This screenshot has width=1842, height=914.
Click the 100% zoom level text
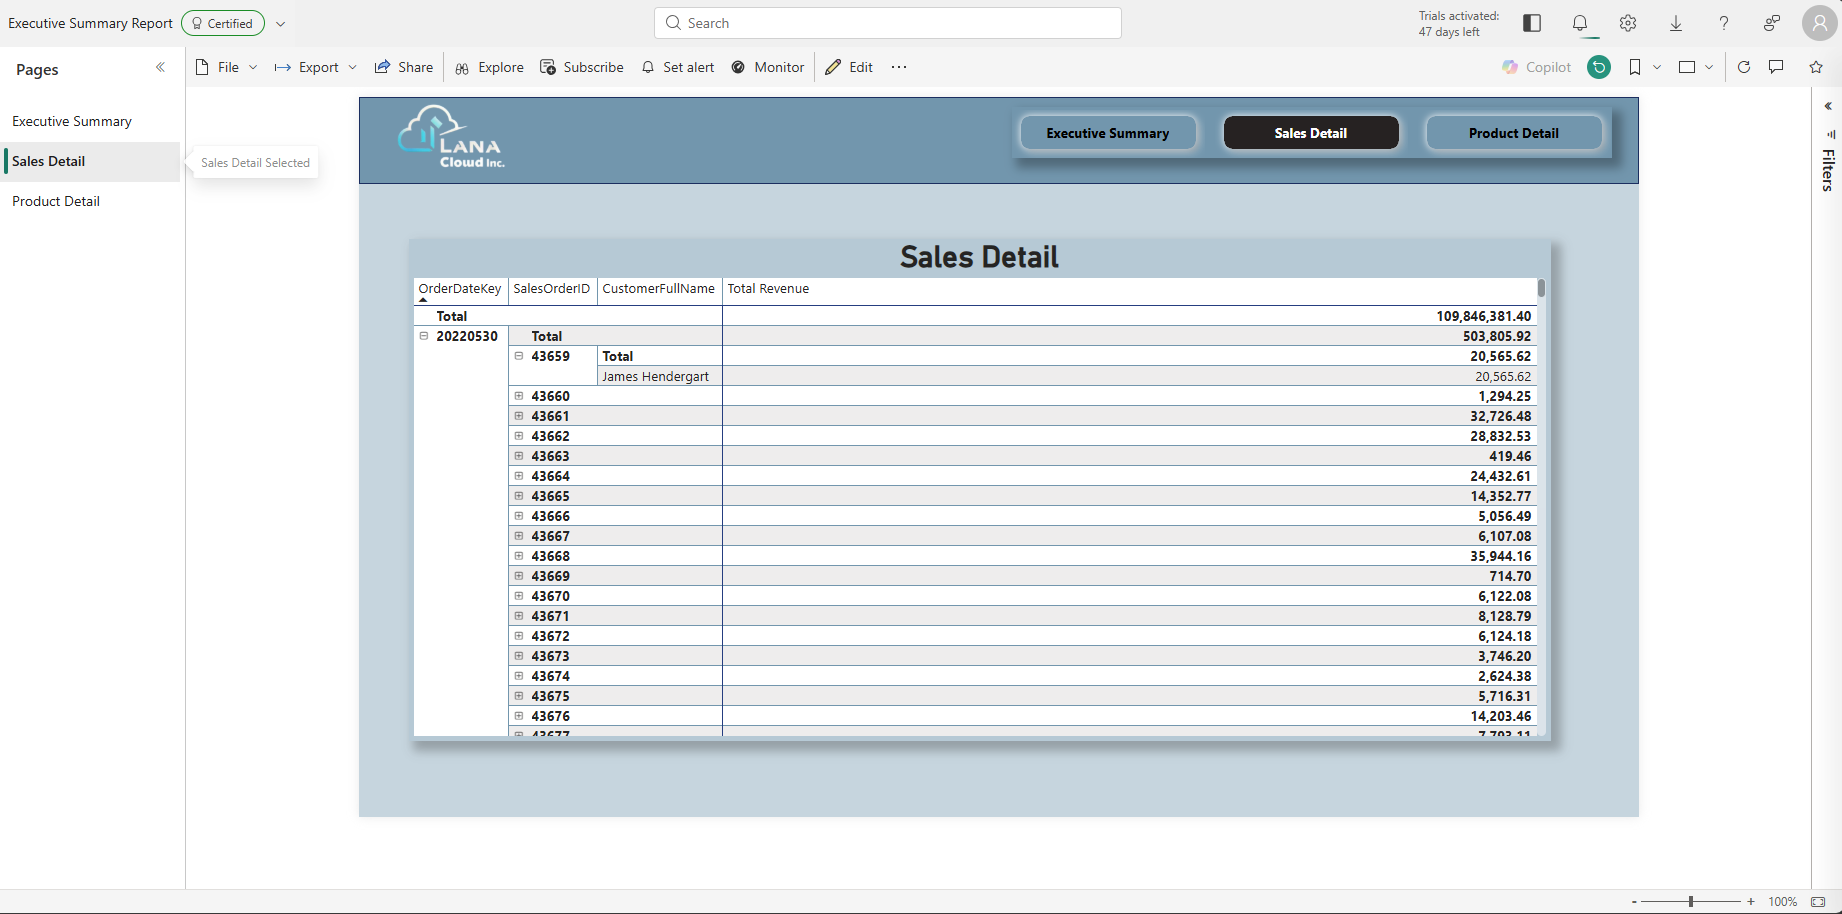click(x=1782, y=902)
